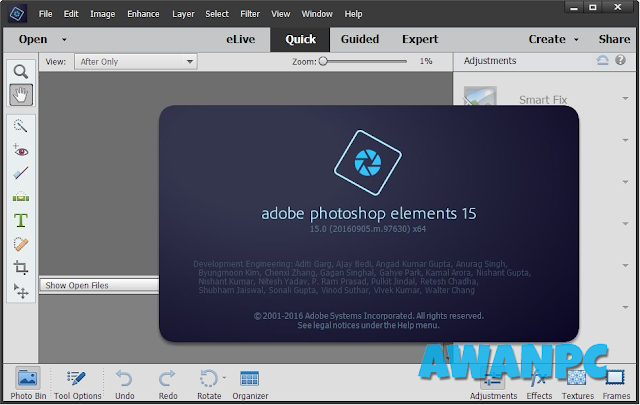The height and width of the screenshot is (405, 640).
Task: Open the File menu
Action: [x=45, y=14]
